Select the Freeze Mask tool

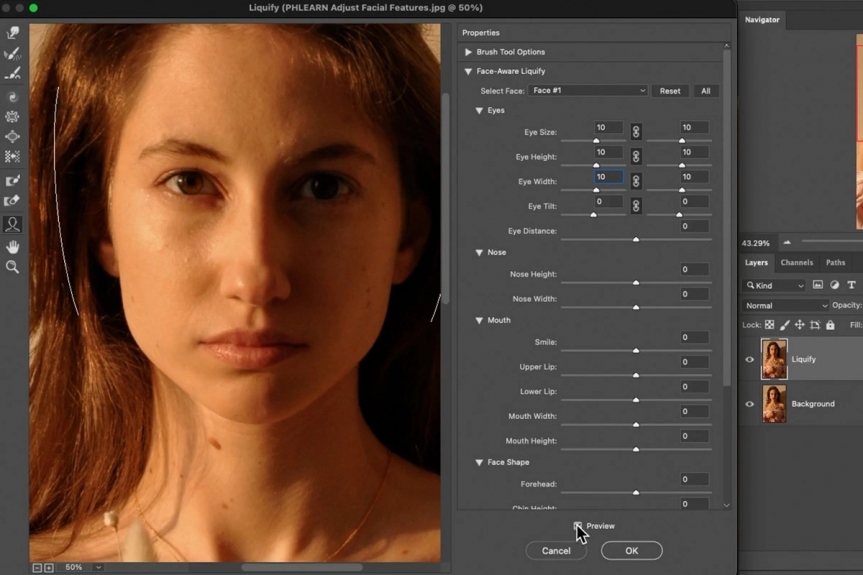point(13,181)
